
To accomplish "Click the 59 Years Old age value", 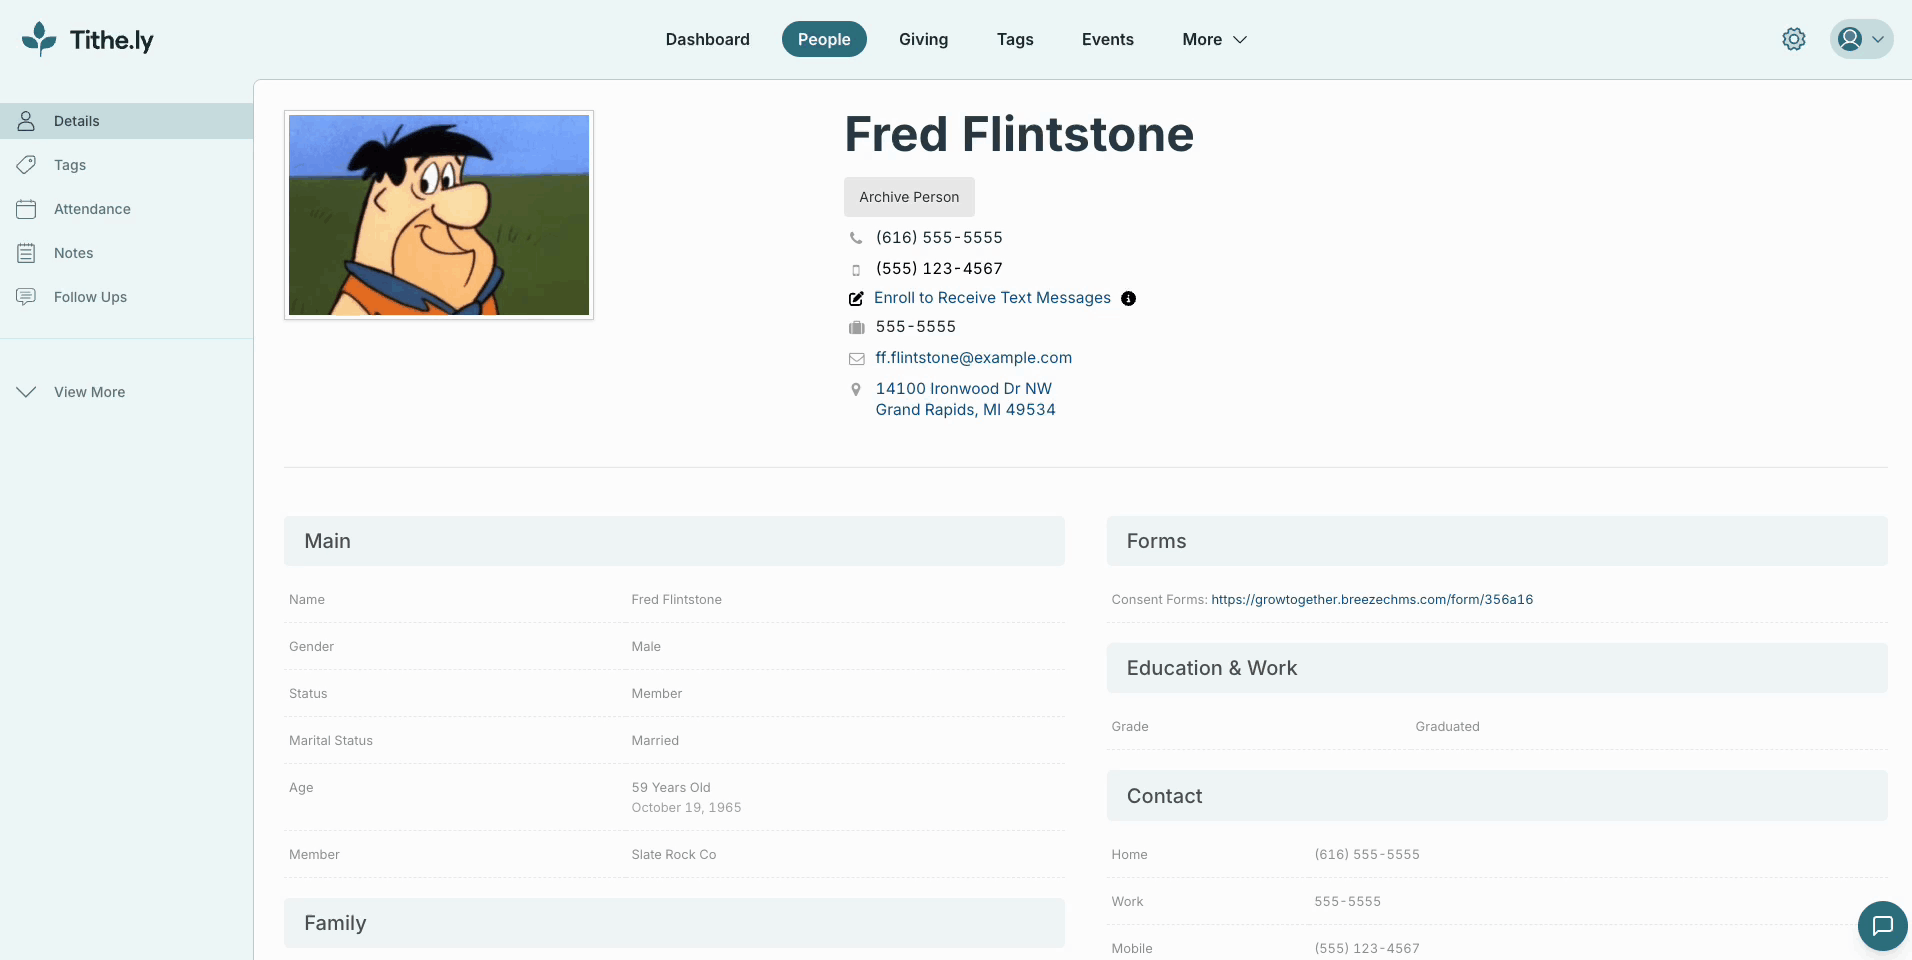I will click(x=671, y=788).
